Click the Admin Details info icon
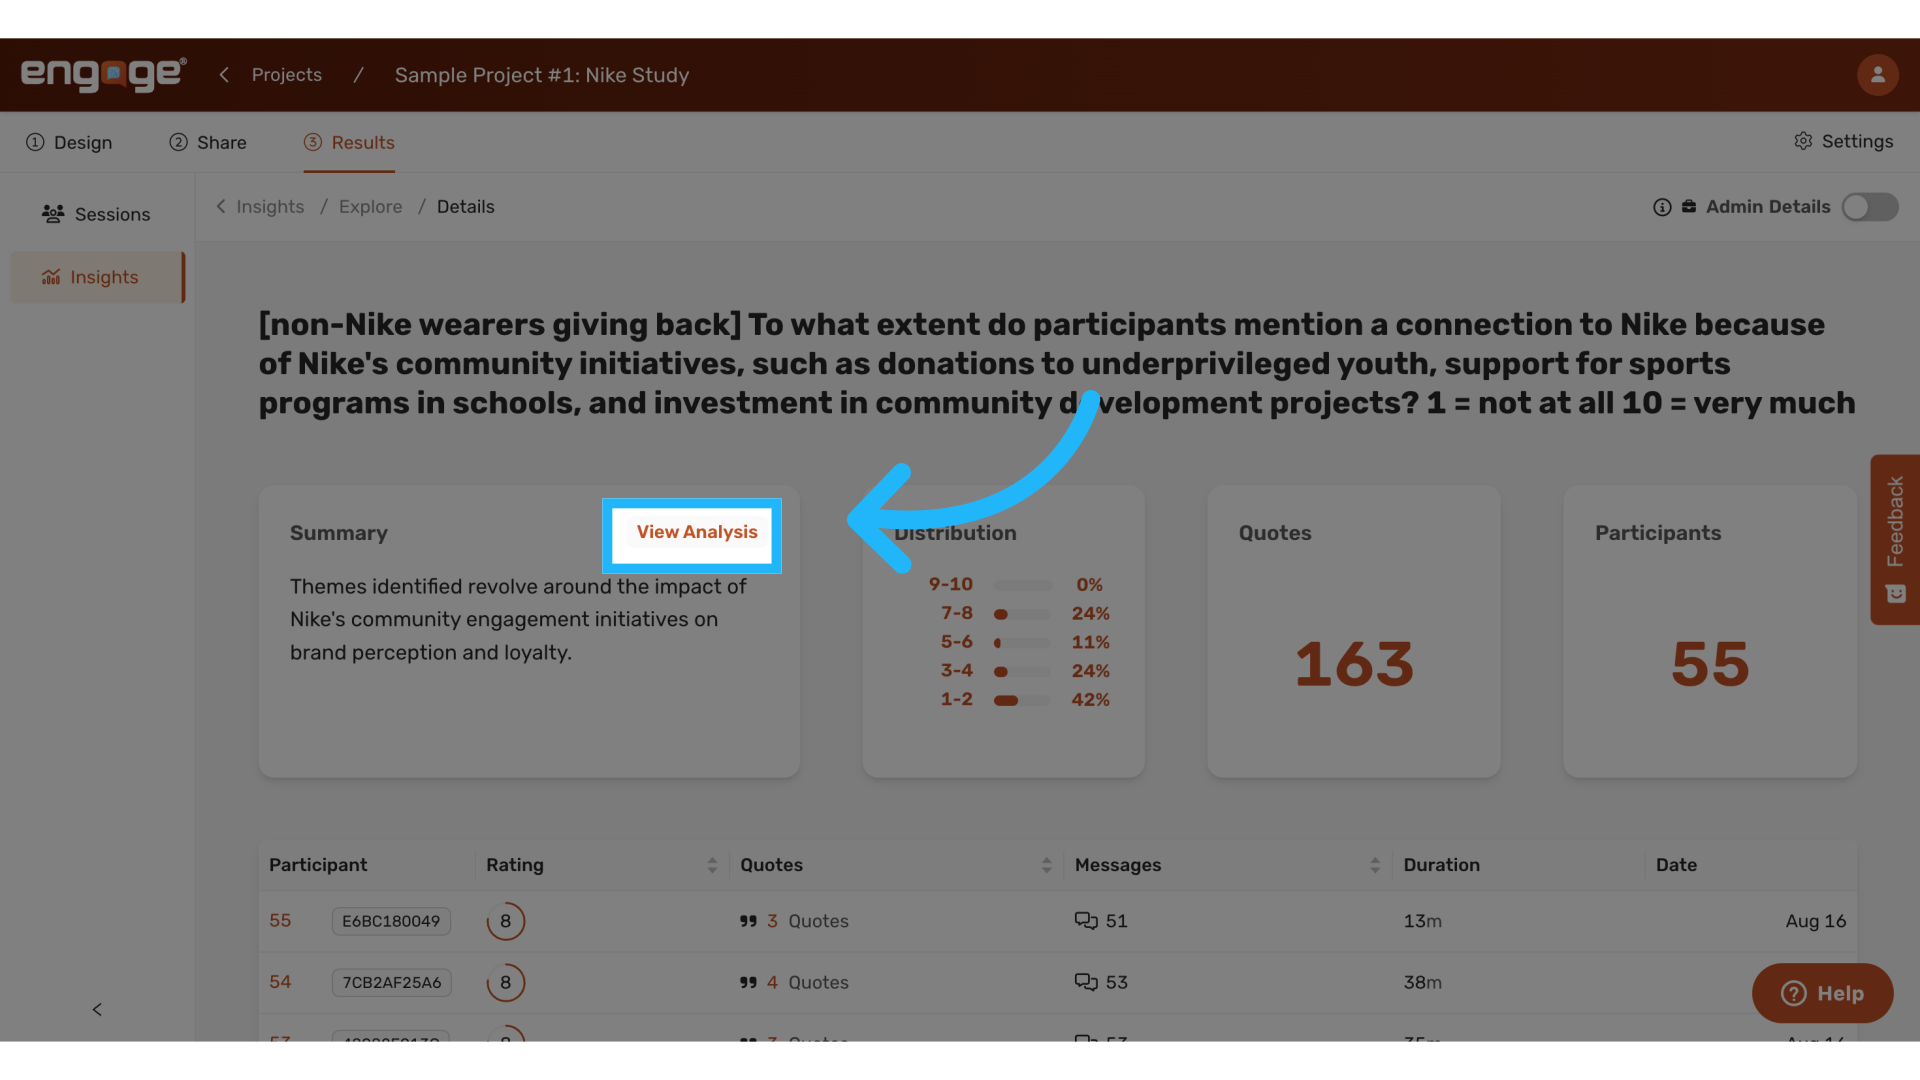 pos(1662,207)
